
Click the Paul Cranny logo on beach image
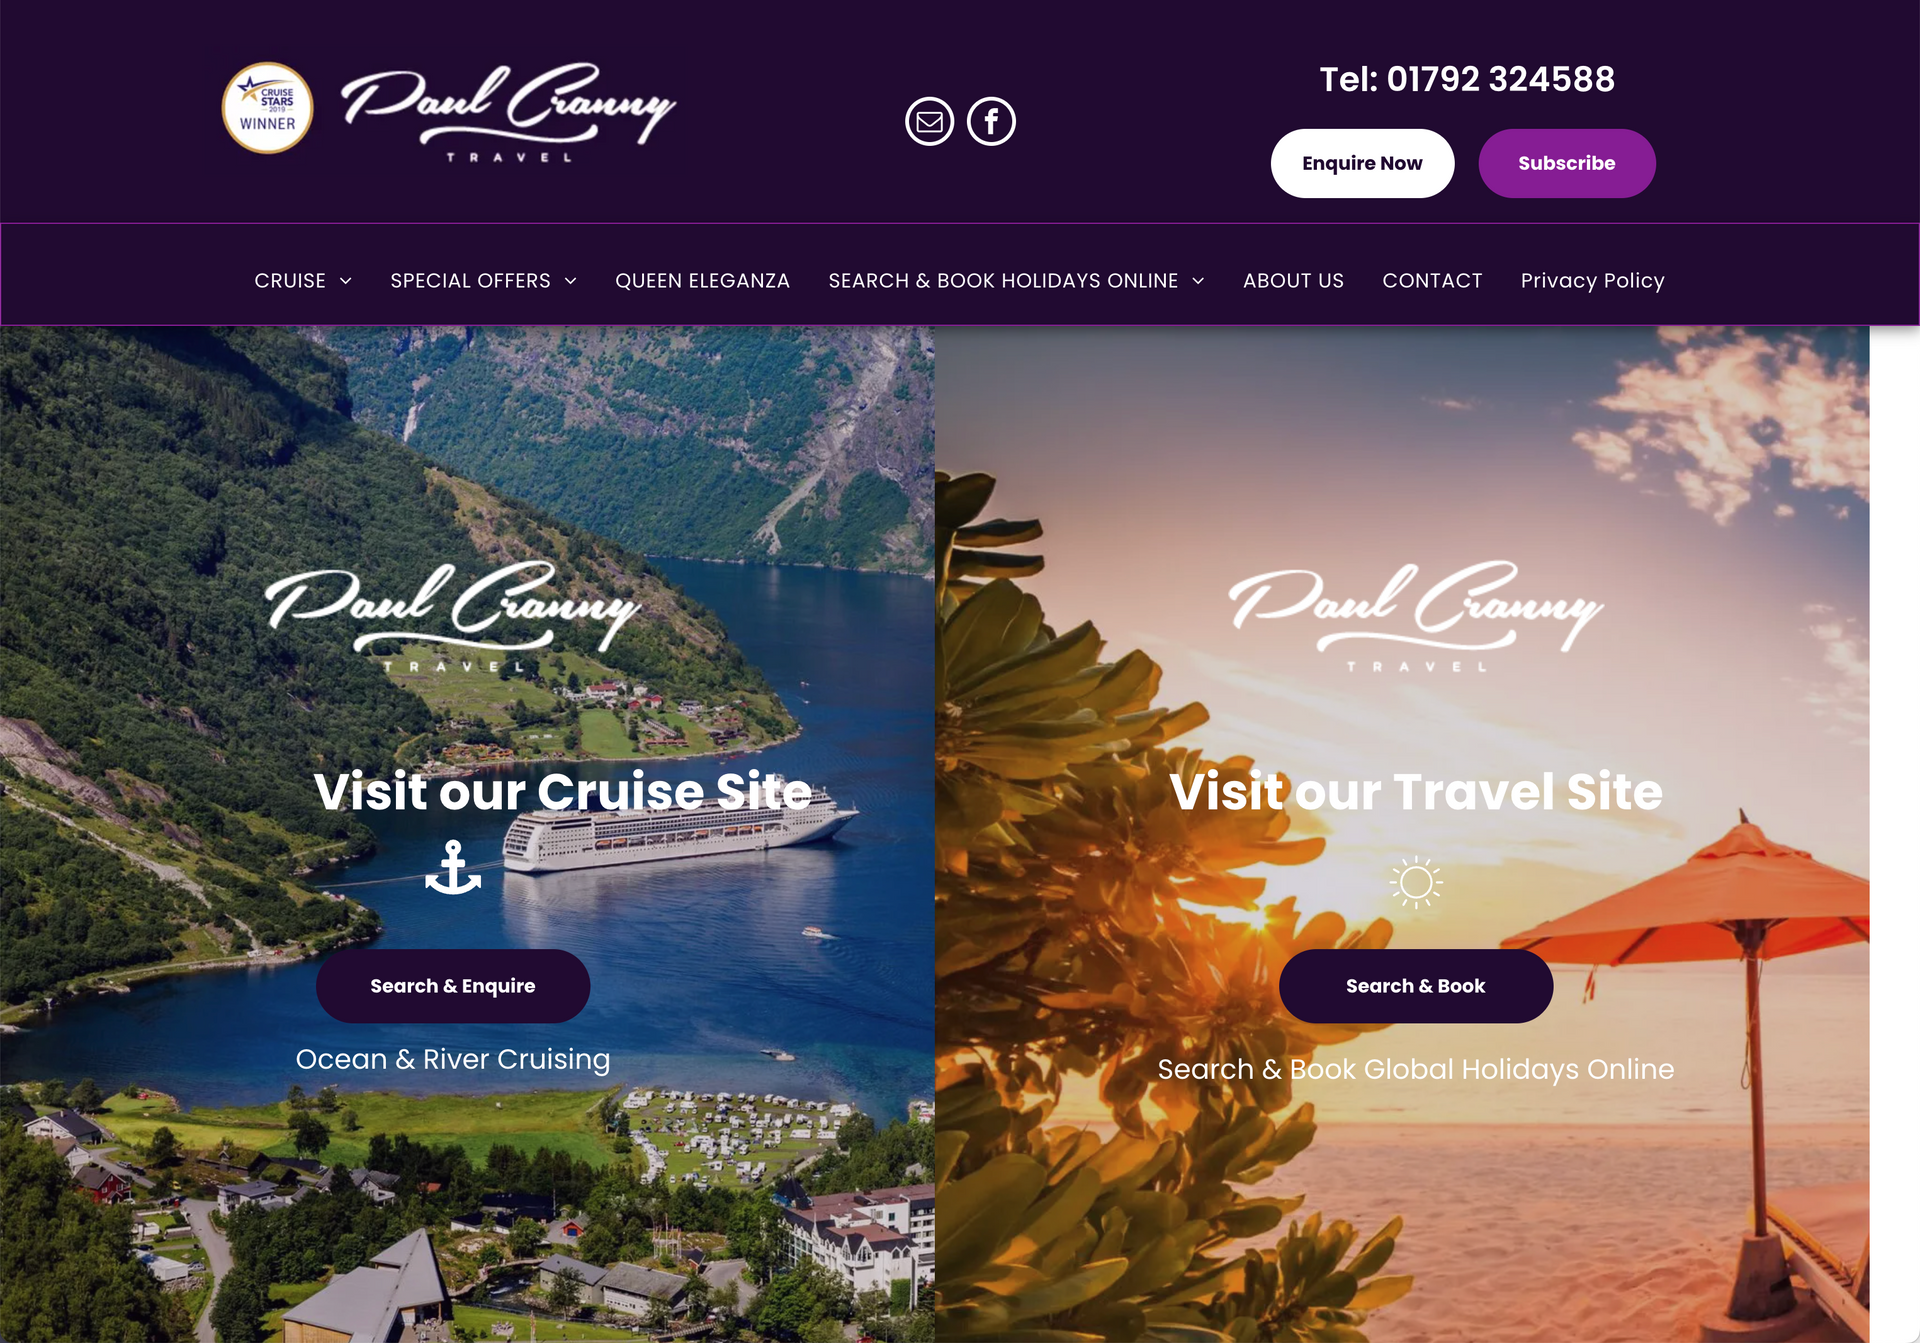click(1416, 616)
